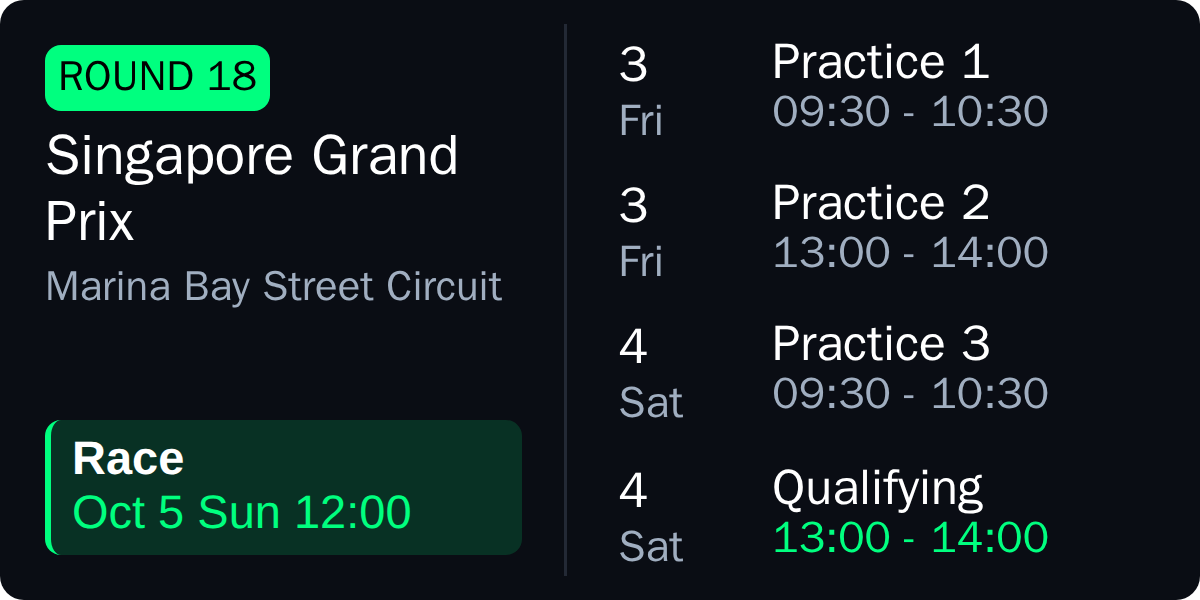Screen dimensions: 1200x600
Task: Click the Sat label beside Qualifying
Action: (651, 547)
